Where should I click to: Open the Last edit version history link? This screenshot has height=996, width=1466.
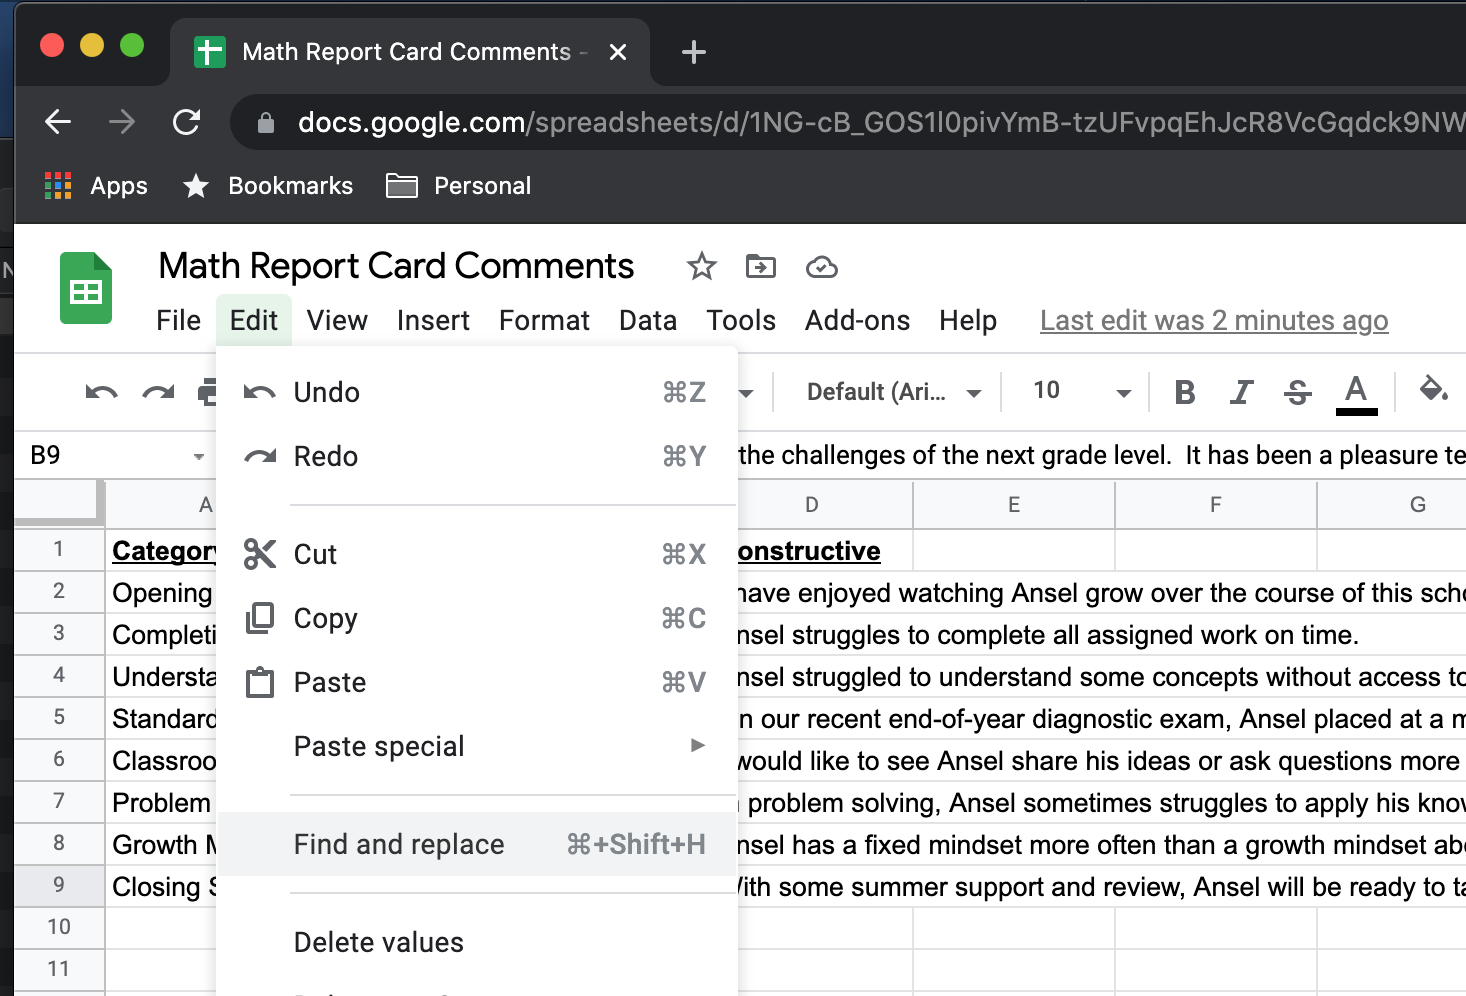pos(1214,320)
